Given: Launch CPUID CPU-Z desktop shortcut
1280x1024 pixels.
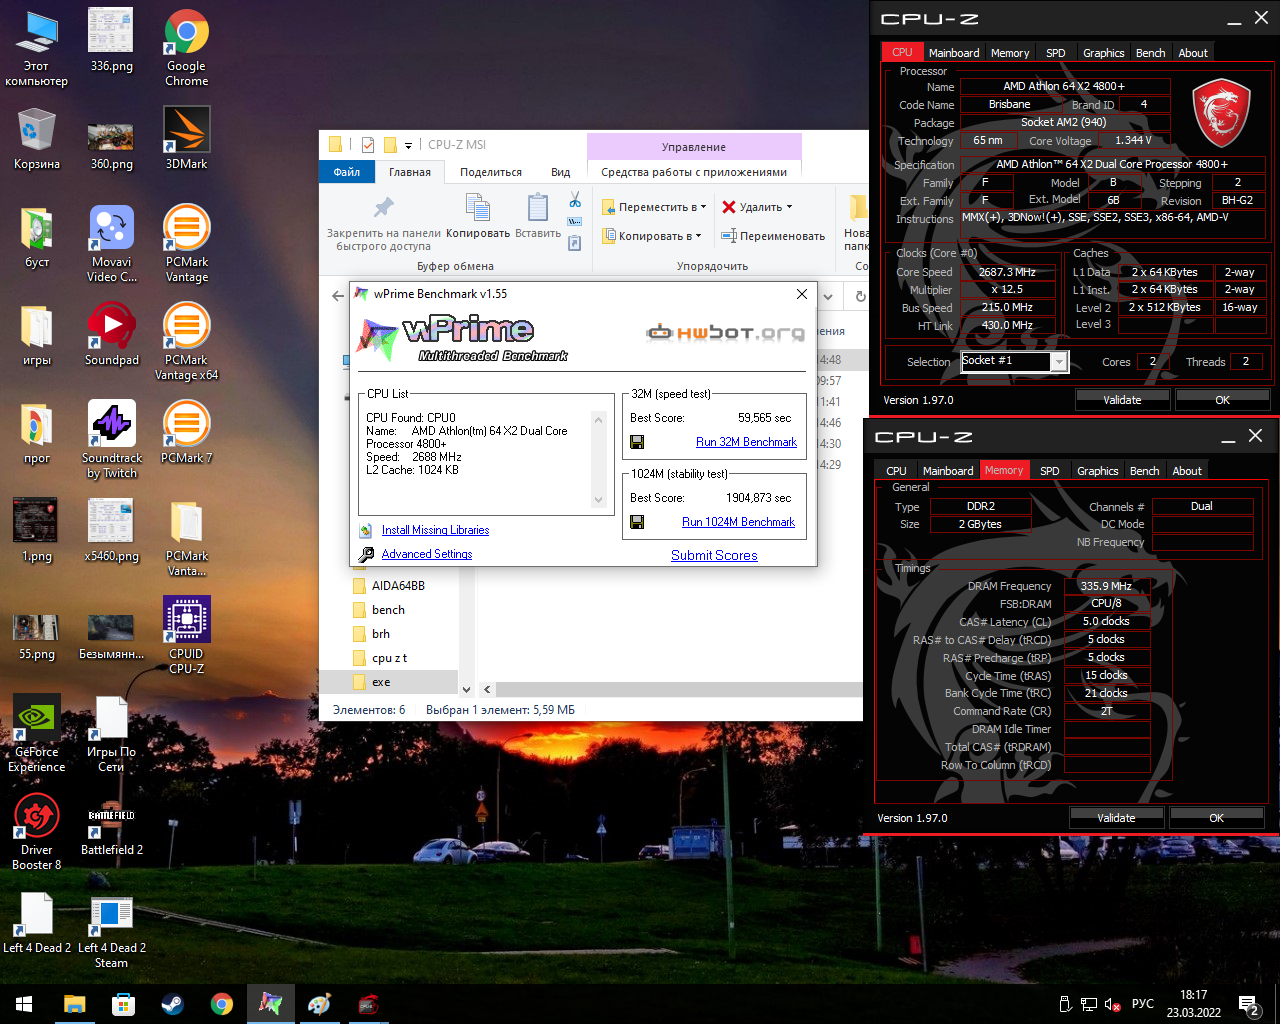Looking at the screenshot, I should pos(187,635).
